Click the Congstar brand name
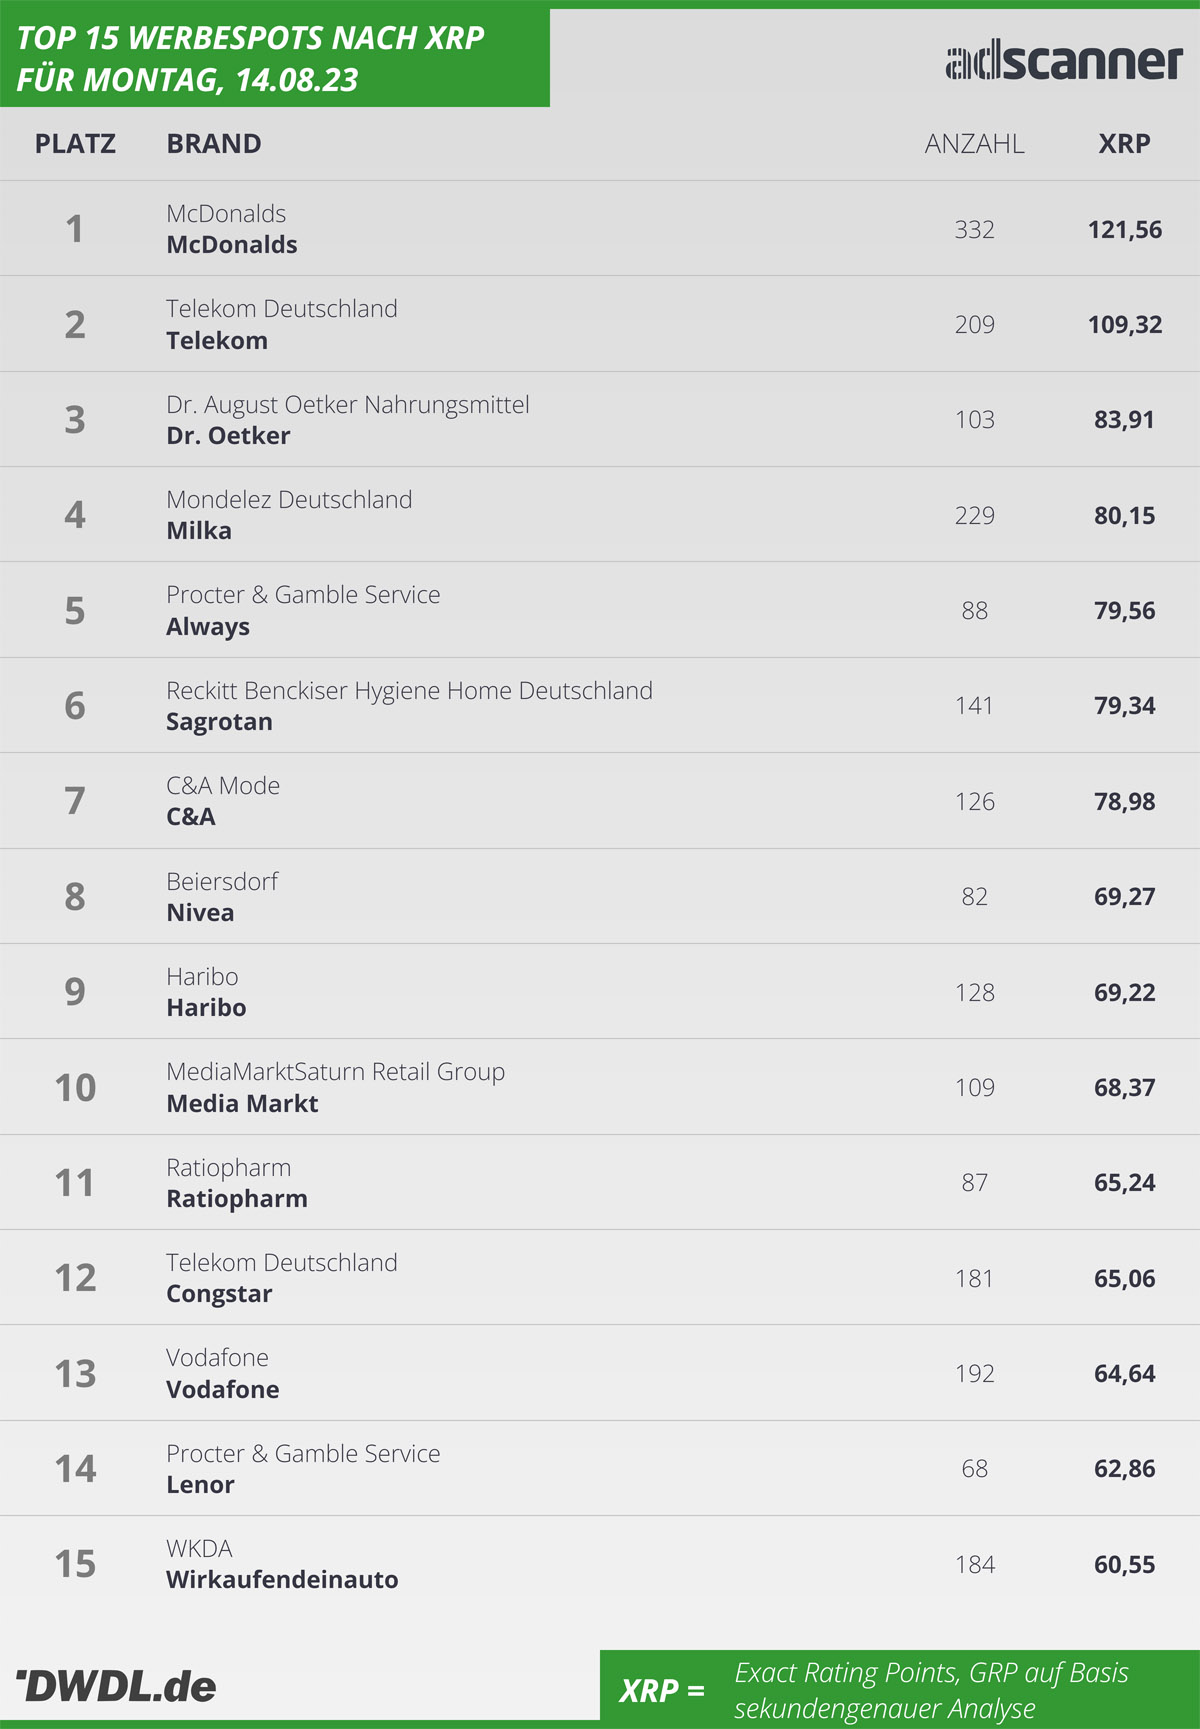The width and height of the screenshot is (1200, 1729). point(219,1294)
